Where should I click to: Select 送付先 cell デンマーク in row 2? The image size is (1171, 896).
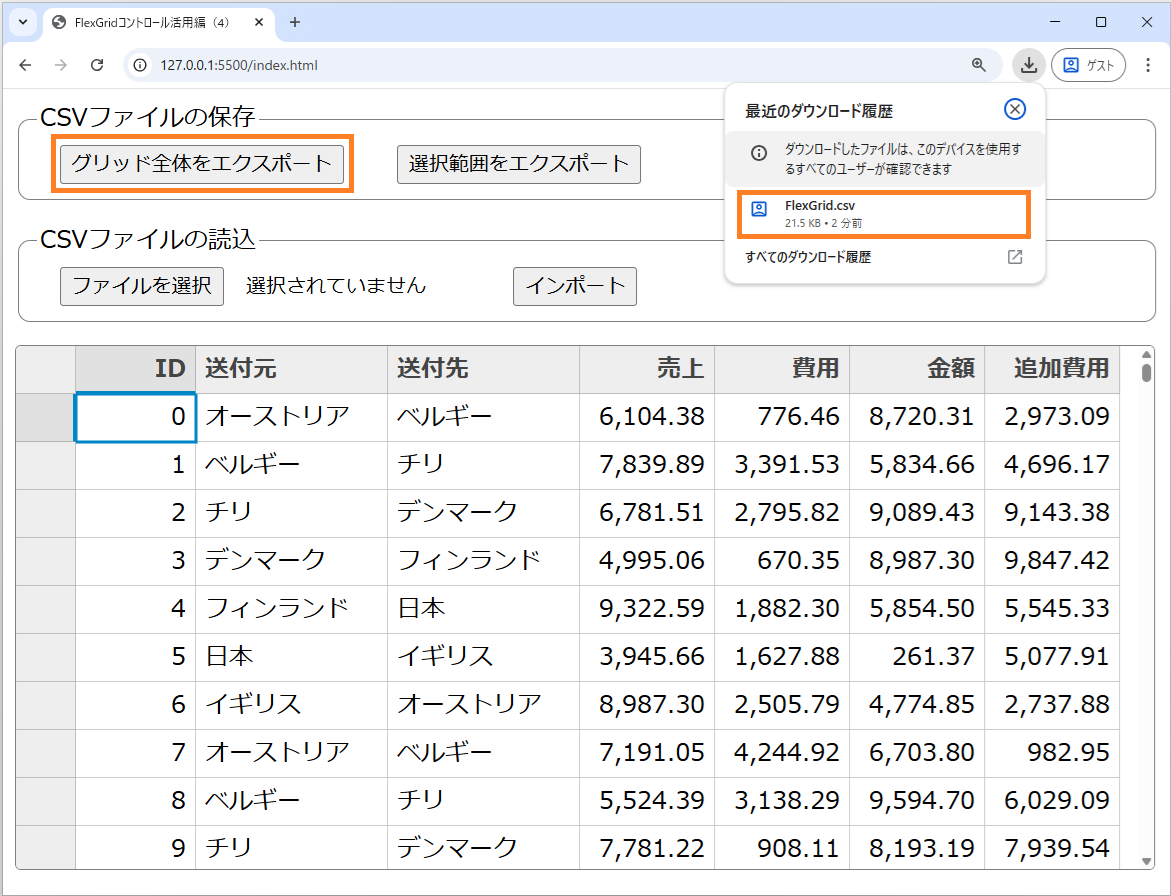pos(483,513)
